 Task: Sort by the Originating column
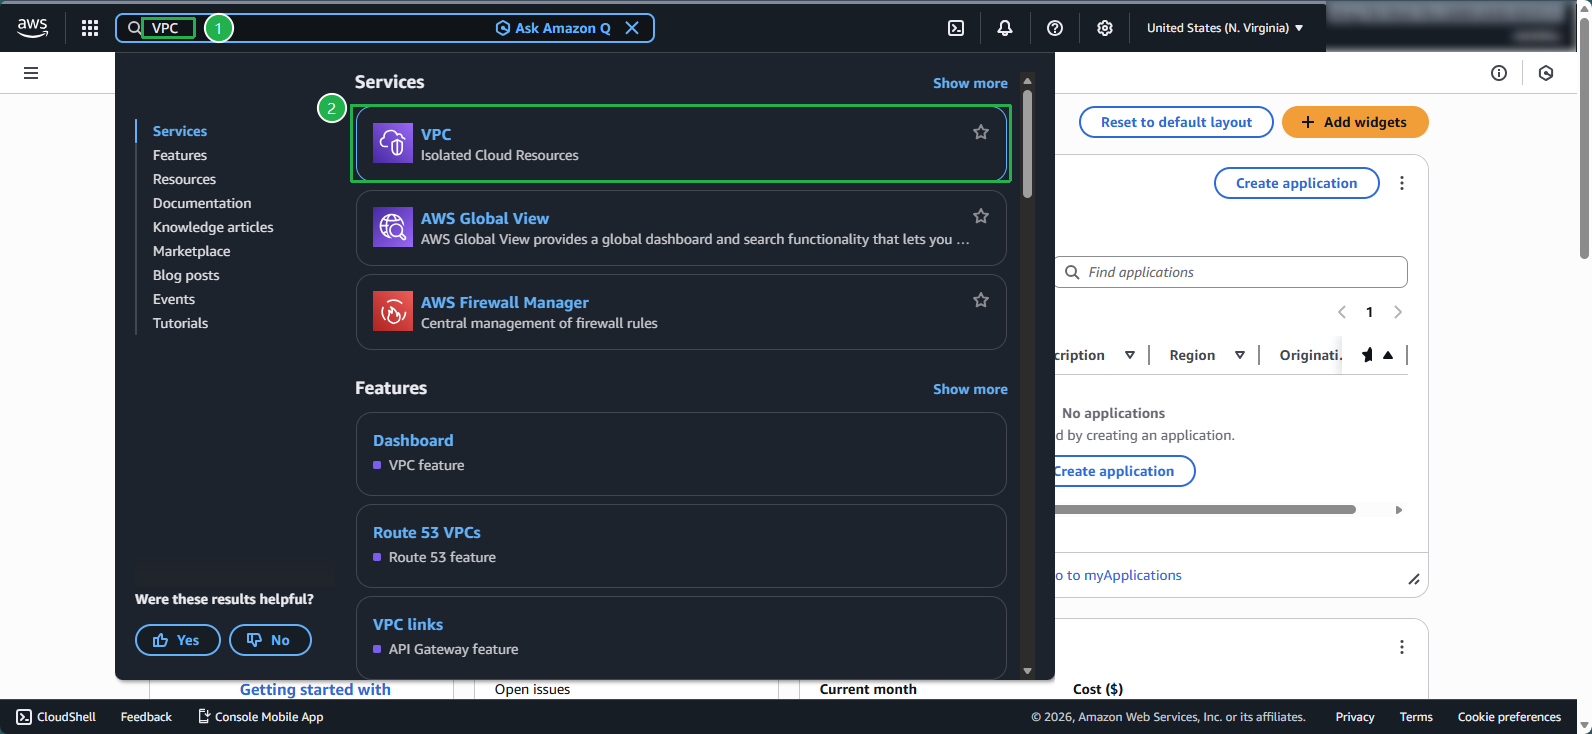click(1310, 355)
